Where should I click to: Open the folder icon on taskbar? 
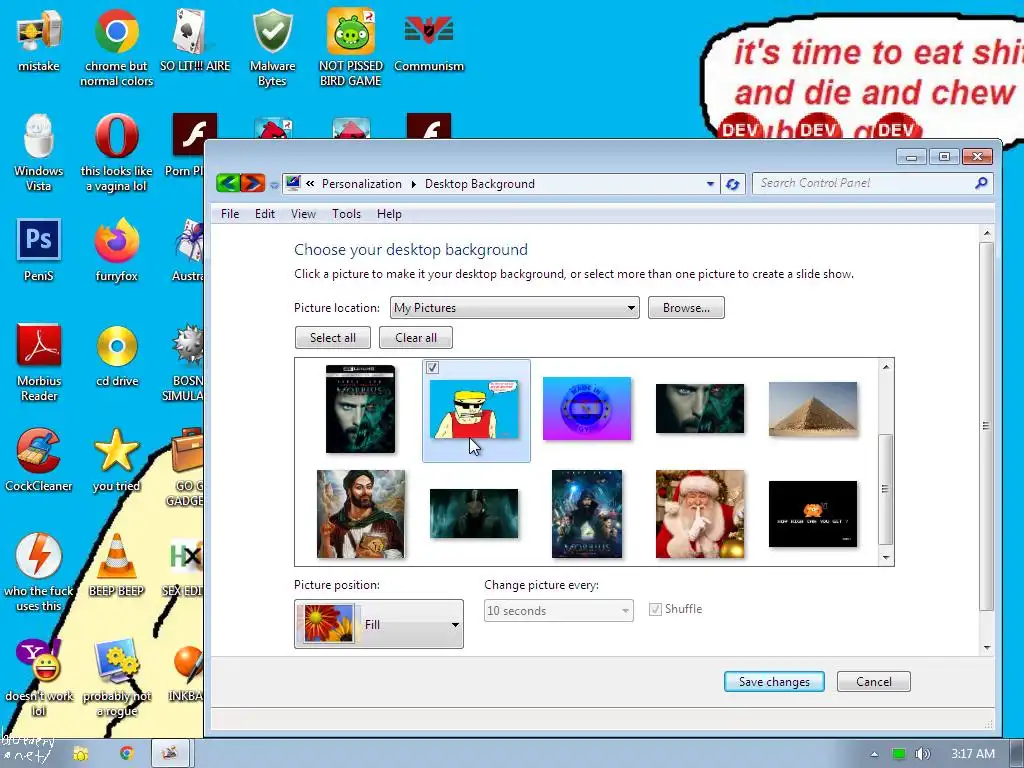(x=81, y=754)
